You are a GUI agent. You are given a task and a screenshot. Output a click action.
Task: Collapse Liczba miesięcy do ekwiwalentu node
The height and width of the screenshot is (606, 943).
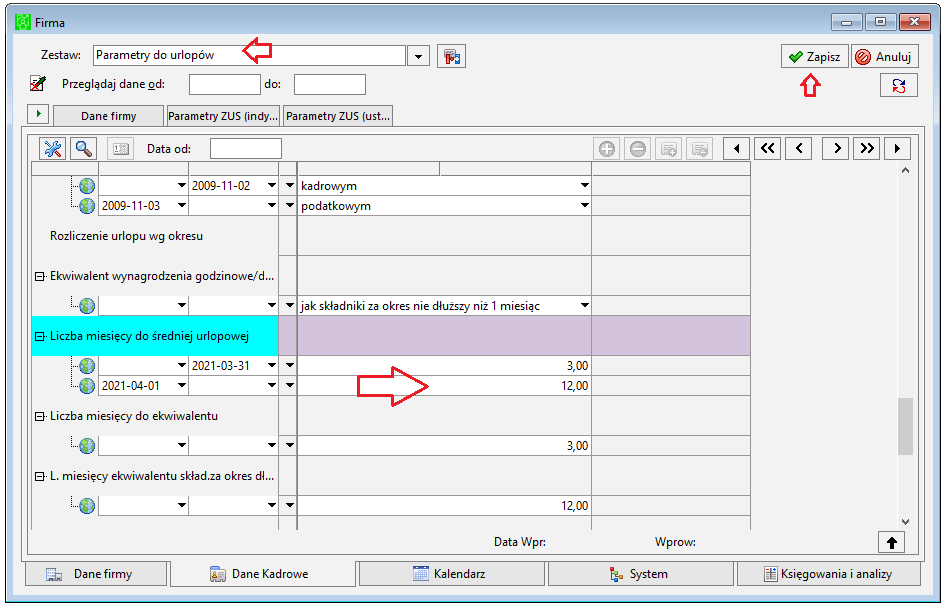tap(40, 417)
